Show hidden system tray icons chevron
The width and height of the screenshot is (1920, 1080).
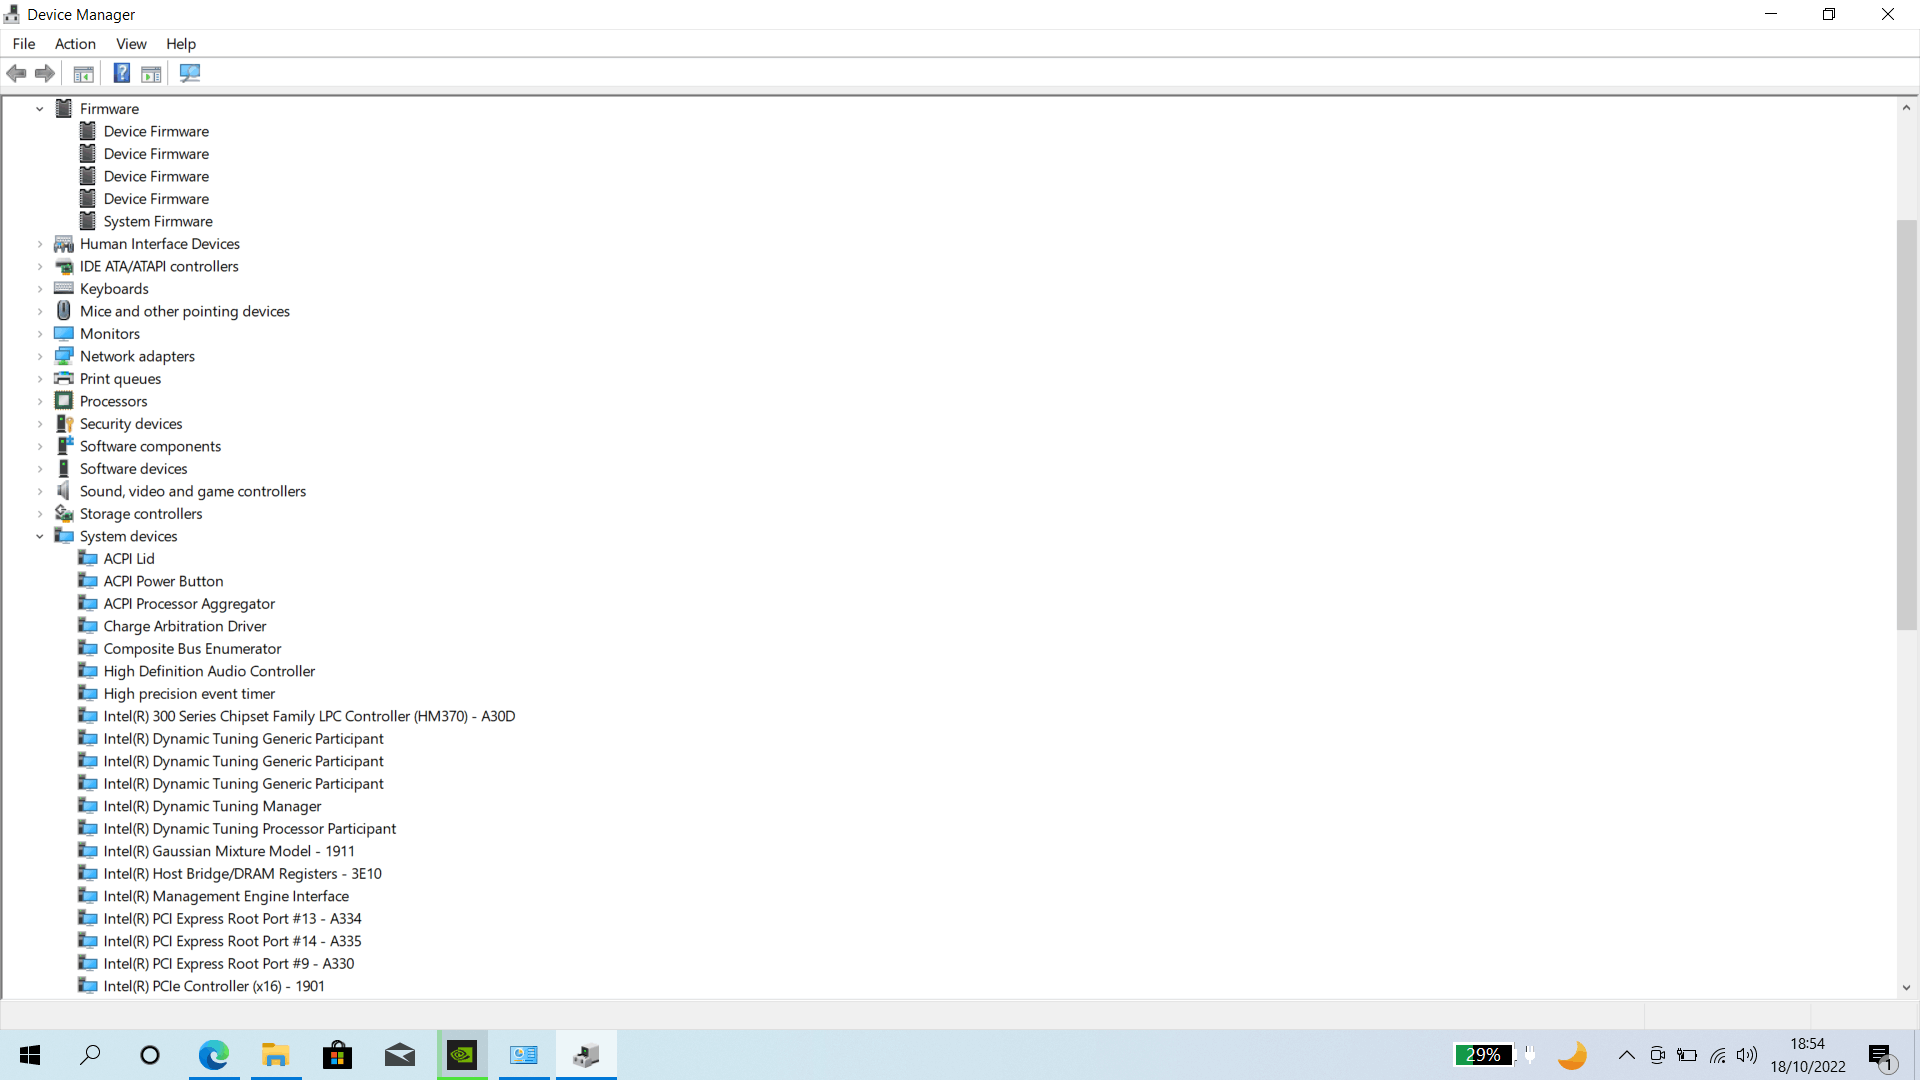1626,1055
